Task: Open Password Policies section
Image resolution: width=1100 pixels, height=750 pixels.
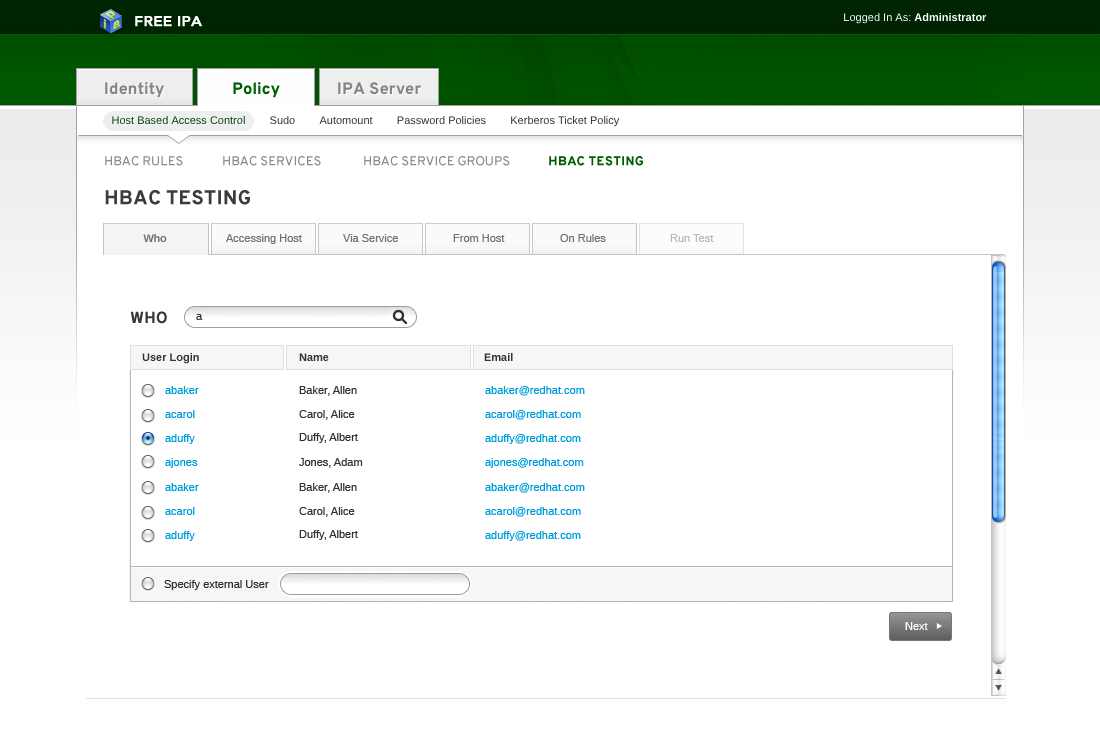Action: point(441,121)
